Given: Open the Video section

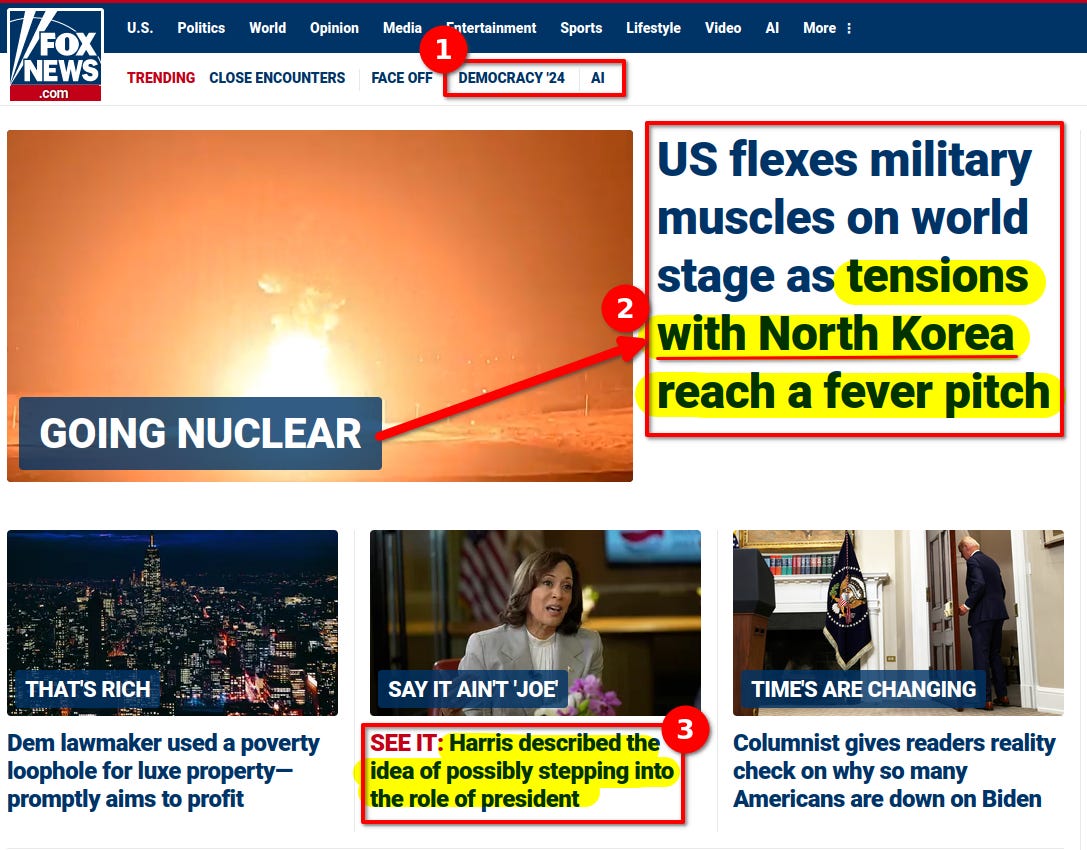Looking at the screenshot, I should (x=723, y=28).
